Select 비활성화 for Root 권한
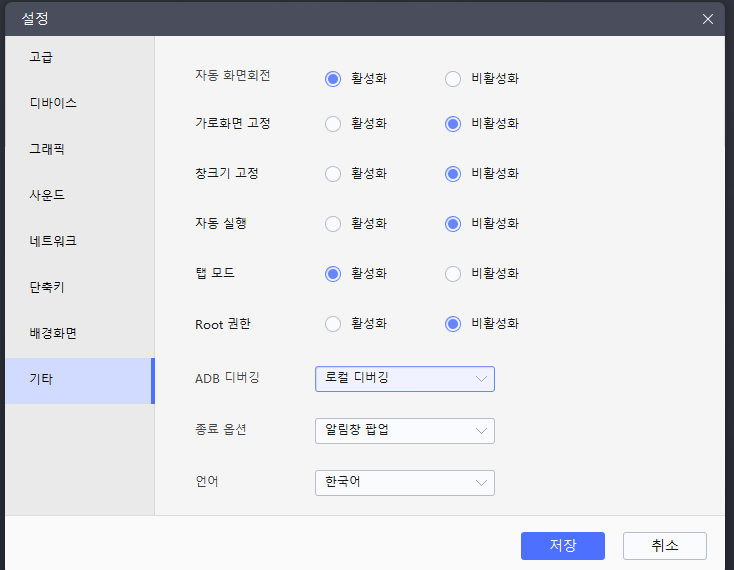This screenshot has height=570, width=734. coord(453,324)
